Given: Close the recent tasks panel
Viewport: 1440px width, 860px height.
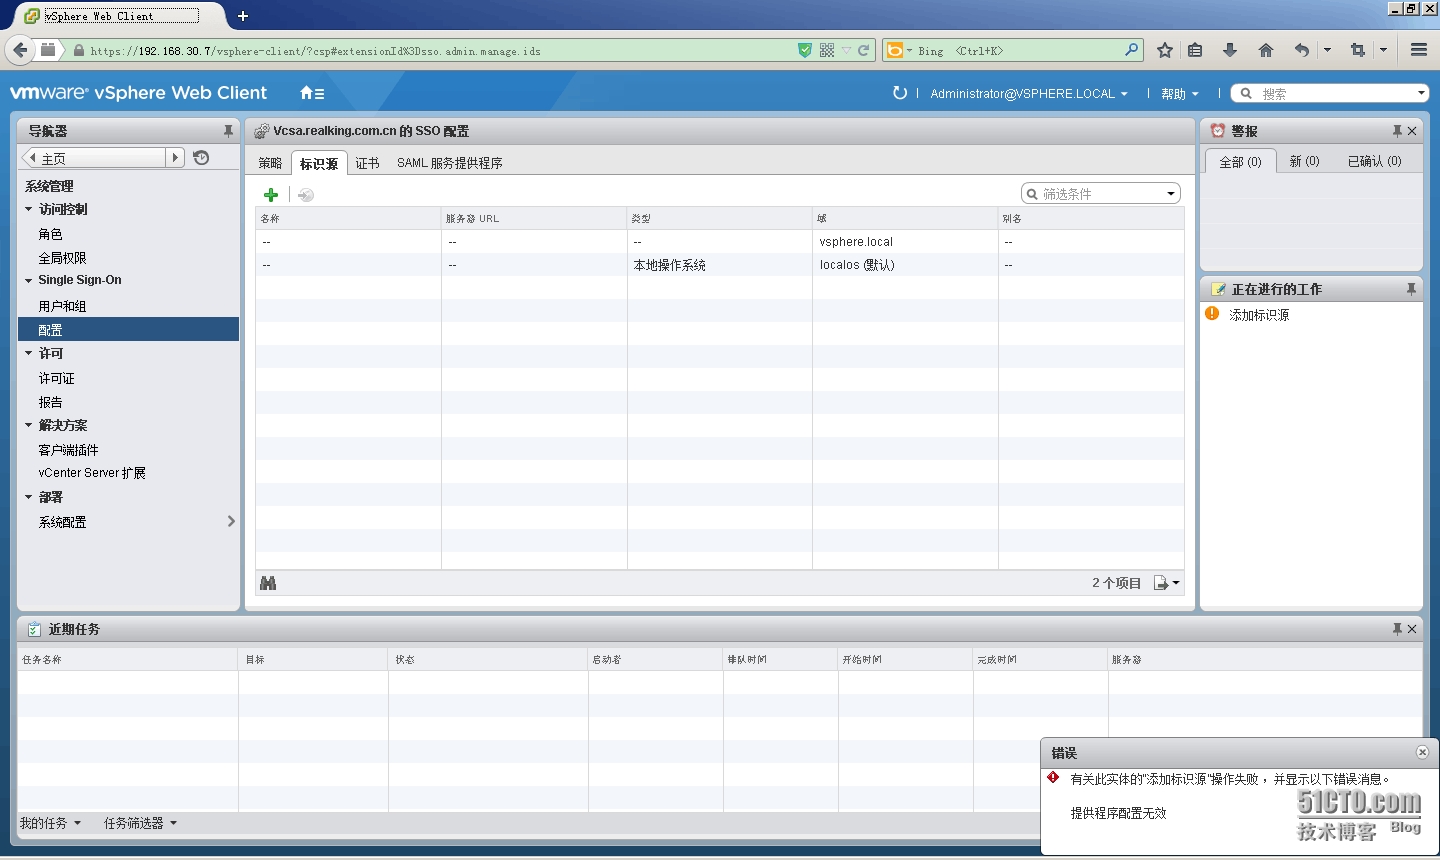Looking at the screenshot, I should (x=1412, y=629).
